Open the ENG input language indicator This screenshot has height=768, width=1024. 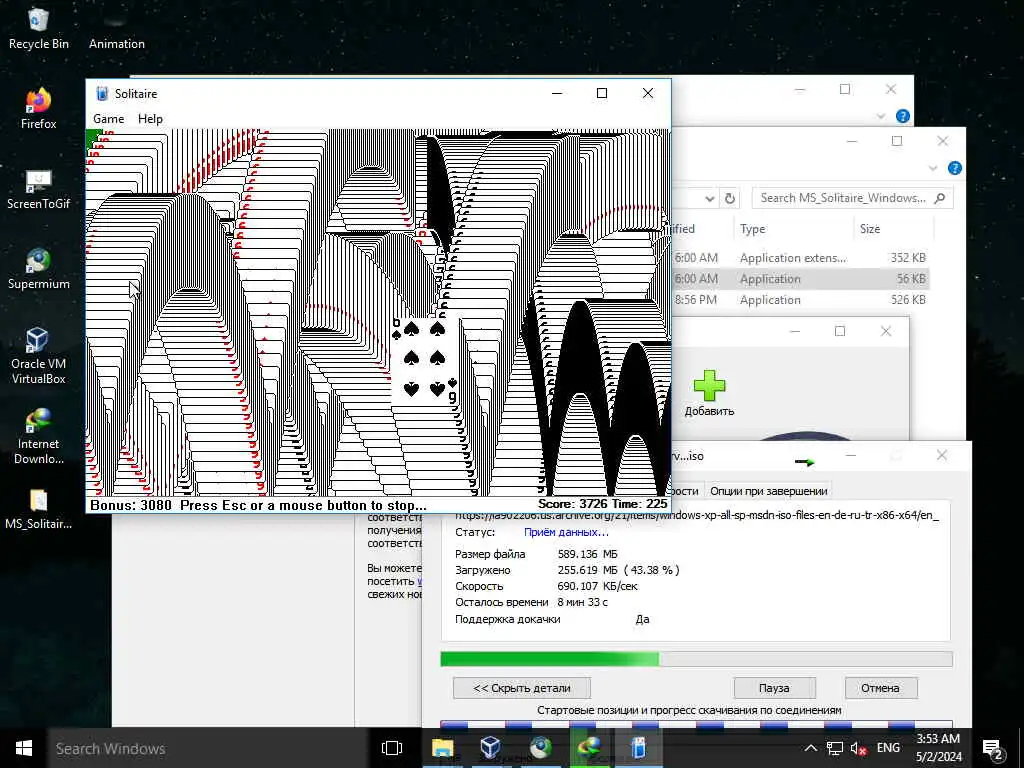888,748
